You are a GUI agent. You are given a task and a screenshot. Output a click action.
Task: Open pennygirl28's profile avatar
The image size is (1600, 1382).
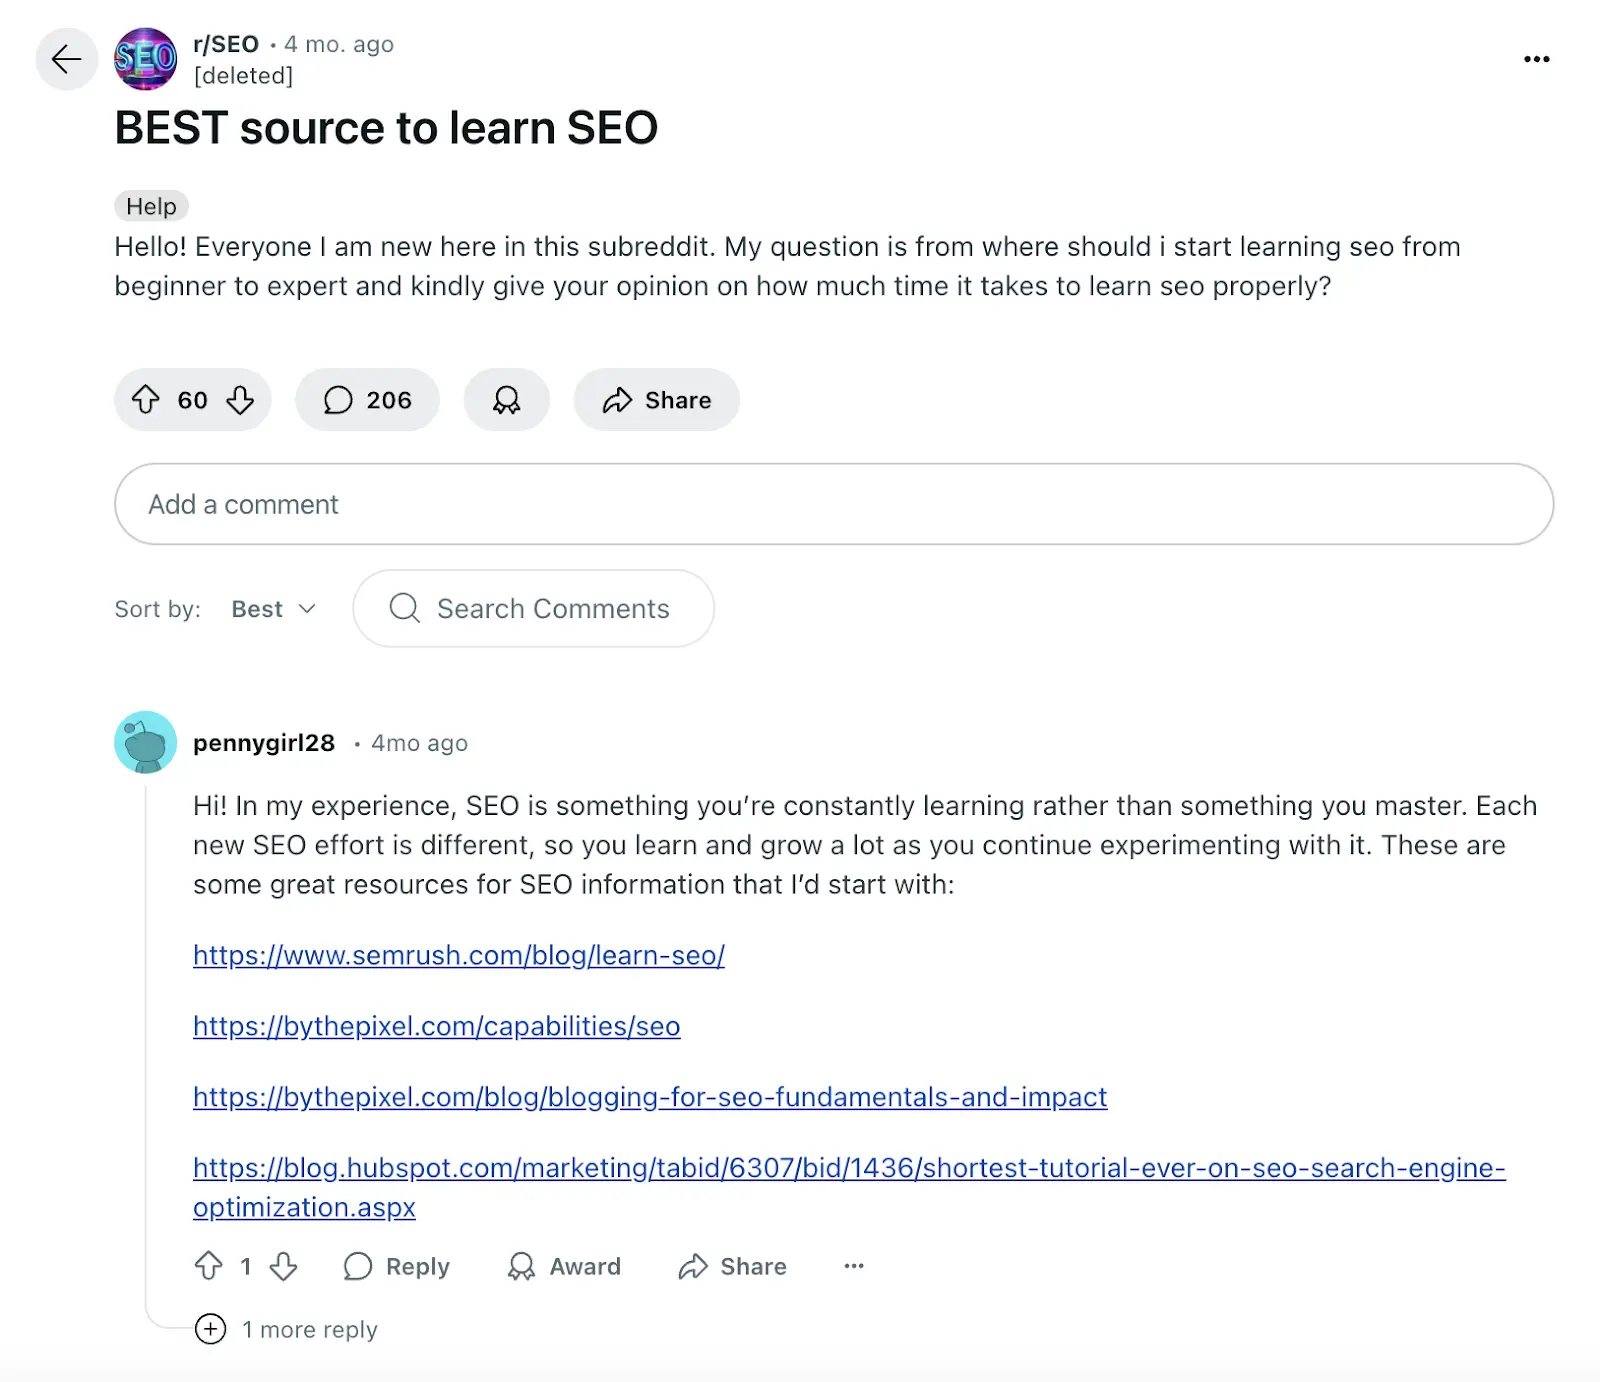(x=147, y=741)
